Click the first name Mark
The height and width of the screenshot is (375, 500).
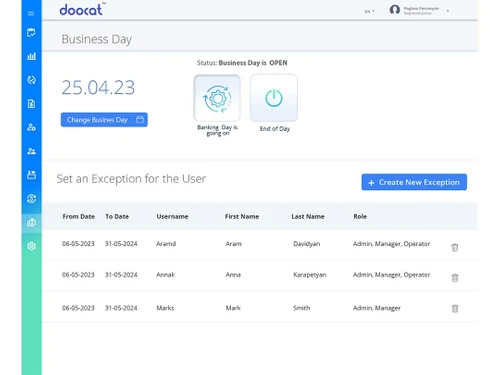coord(233,308)
